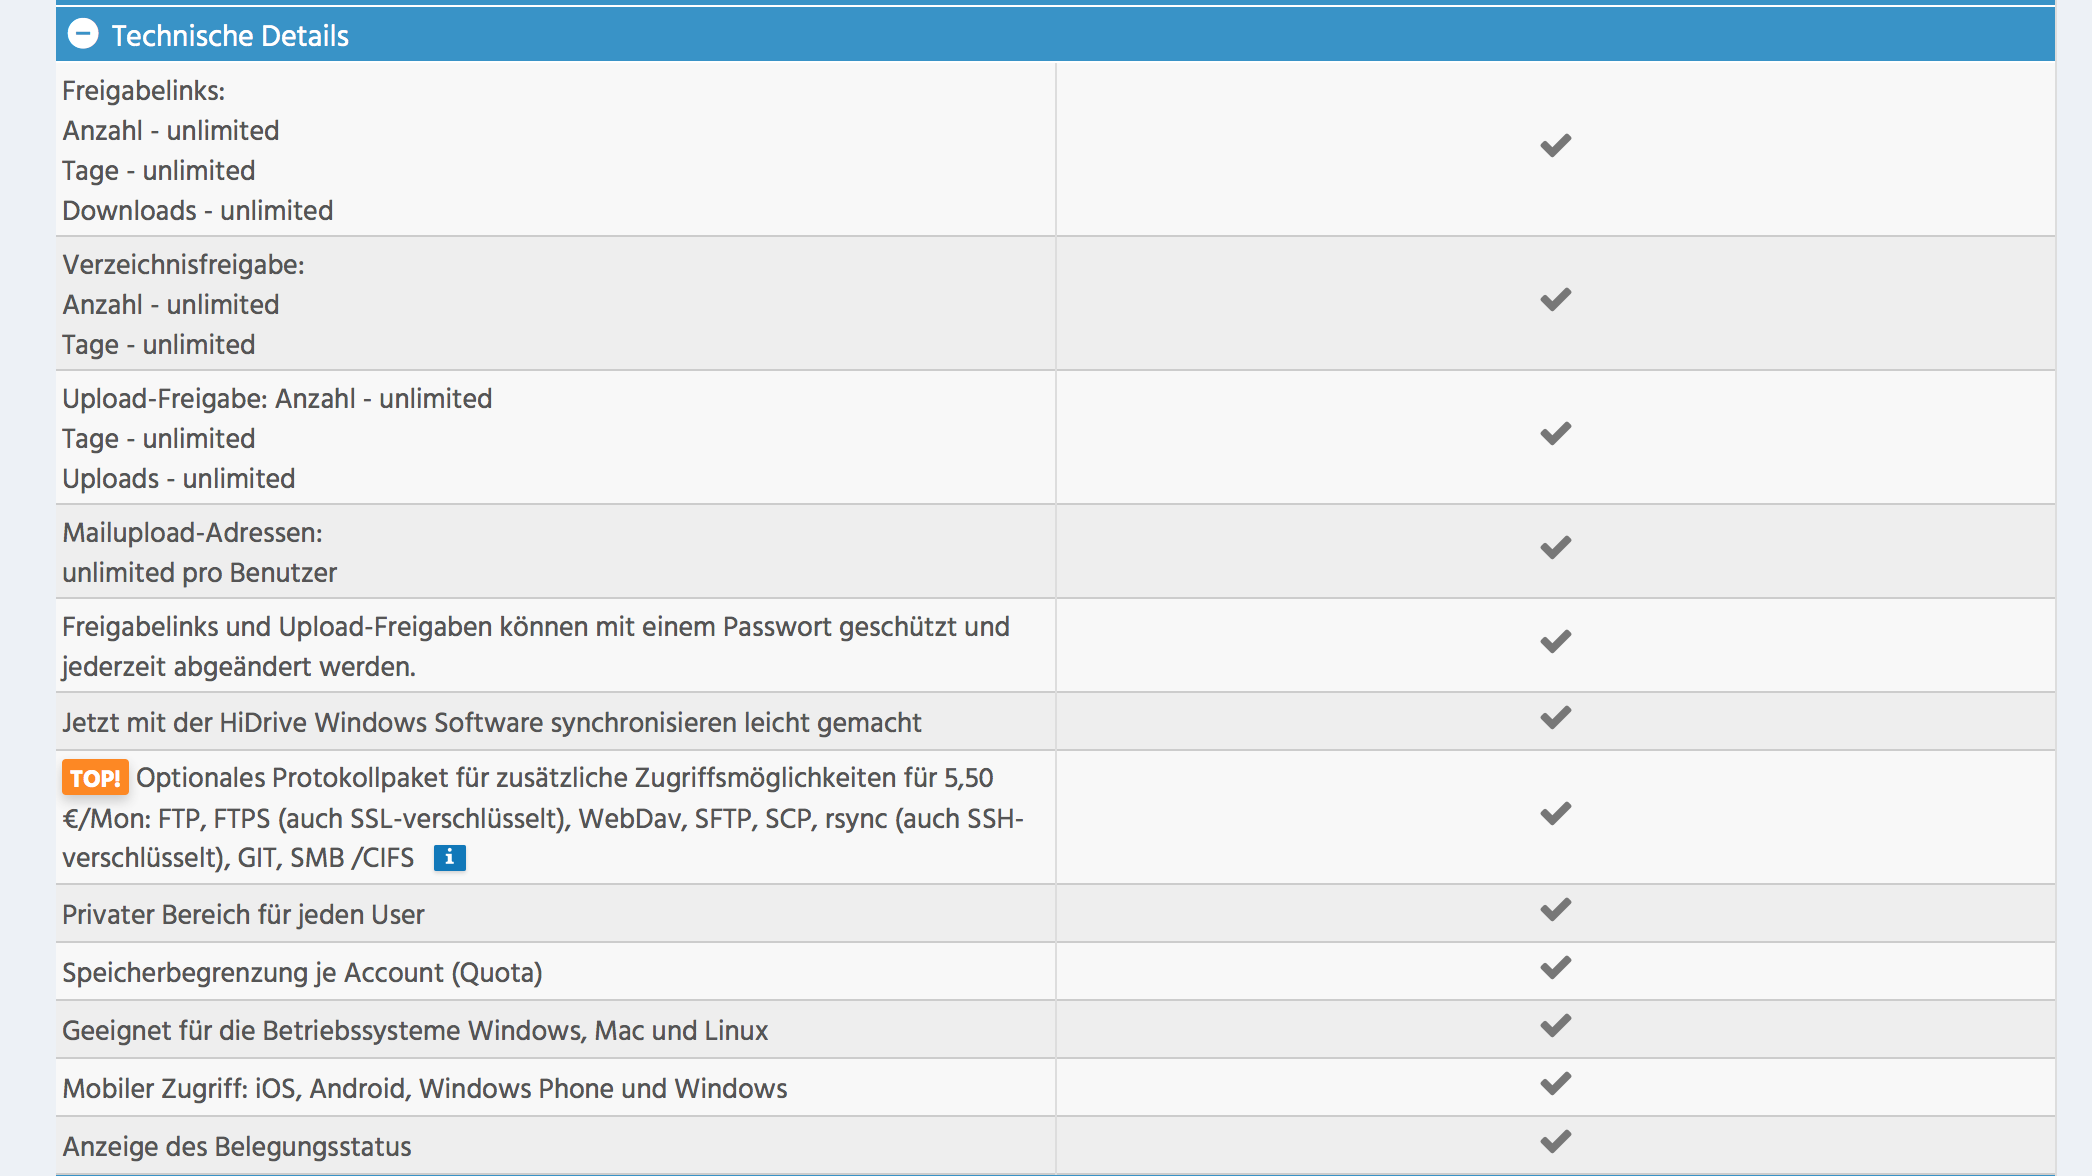The width and height of the screenshot is (2092, 1176).
Task: Click the orange TOP! badge
Action: (x=95, y=778)
